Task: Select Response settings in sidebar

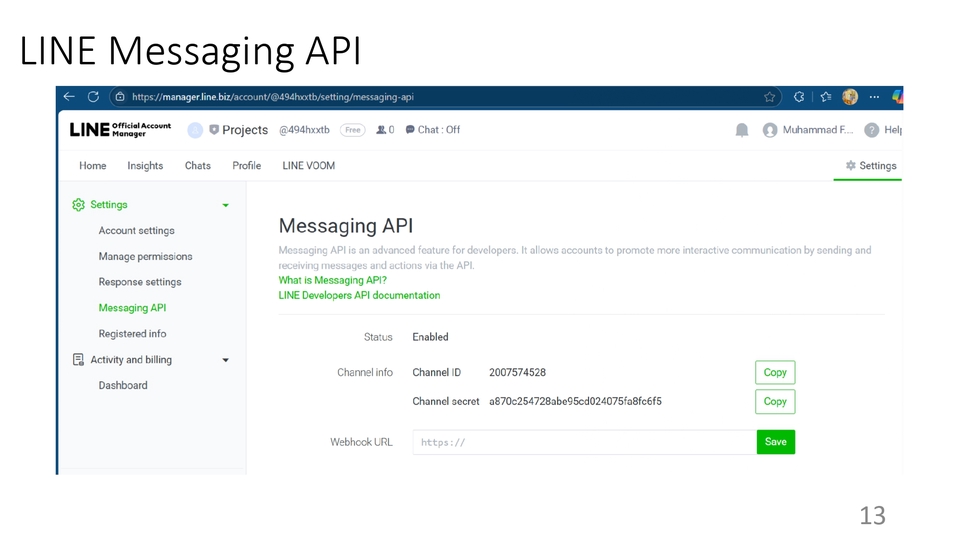Action: tap(140, 282)
